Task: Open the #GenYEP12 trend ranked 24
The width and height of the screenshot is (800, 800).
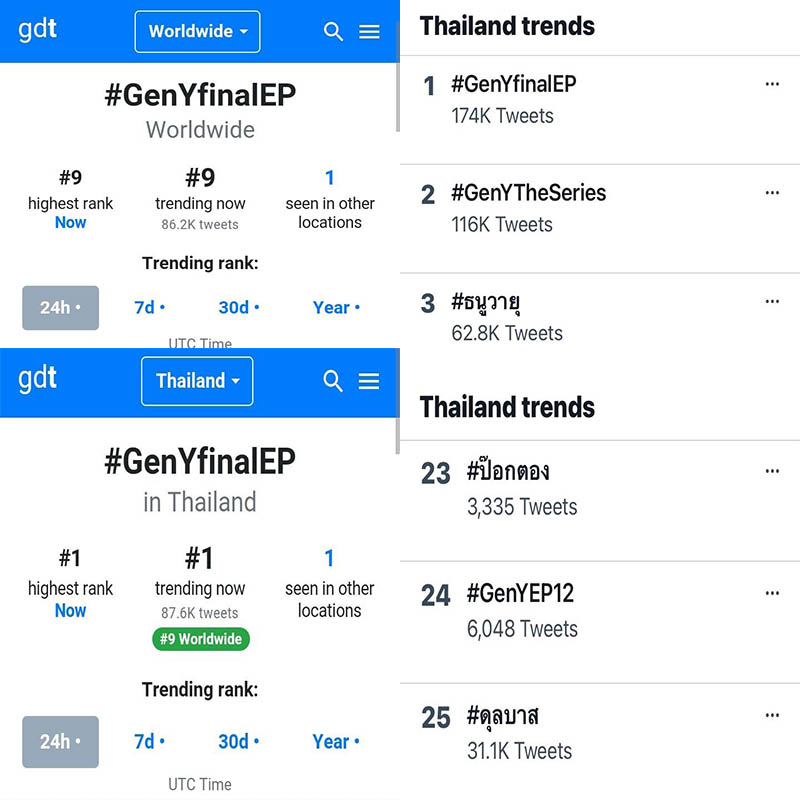Action: pos(520,594)
